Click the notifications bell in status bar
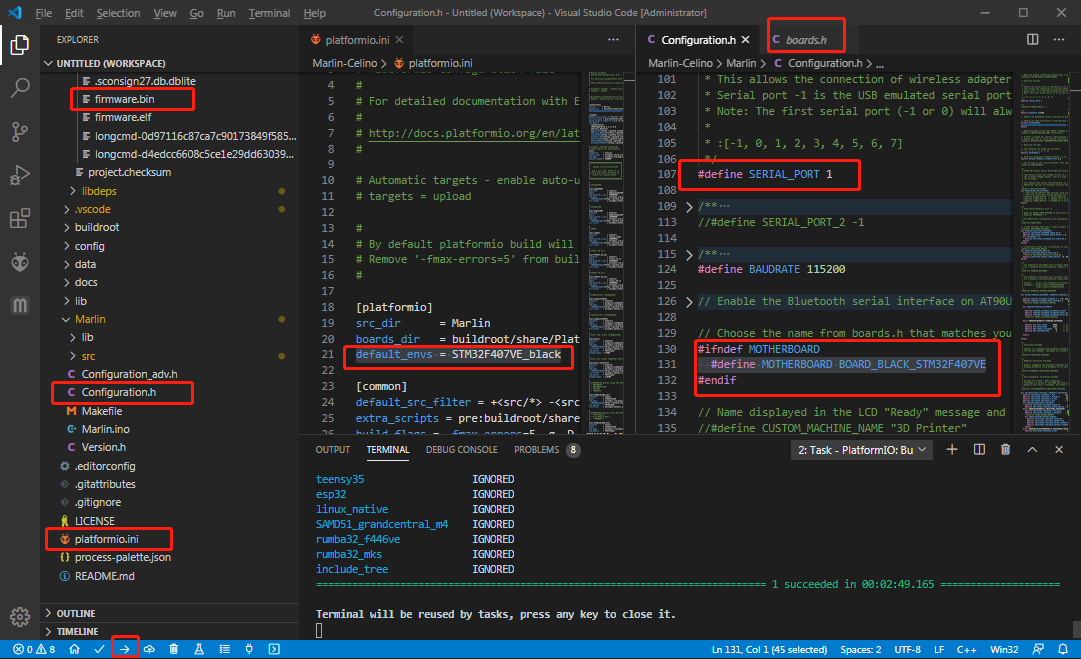The width and height of the screenshot is (1081, 659). (x=1063, y=649)
